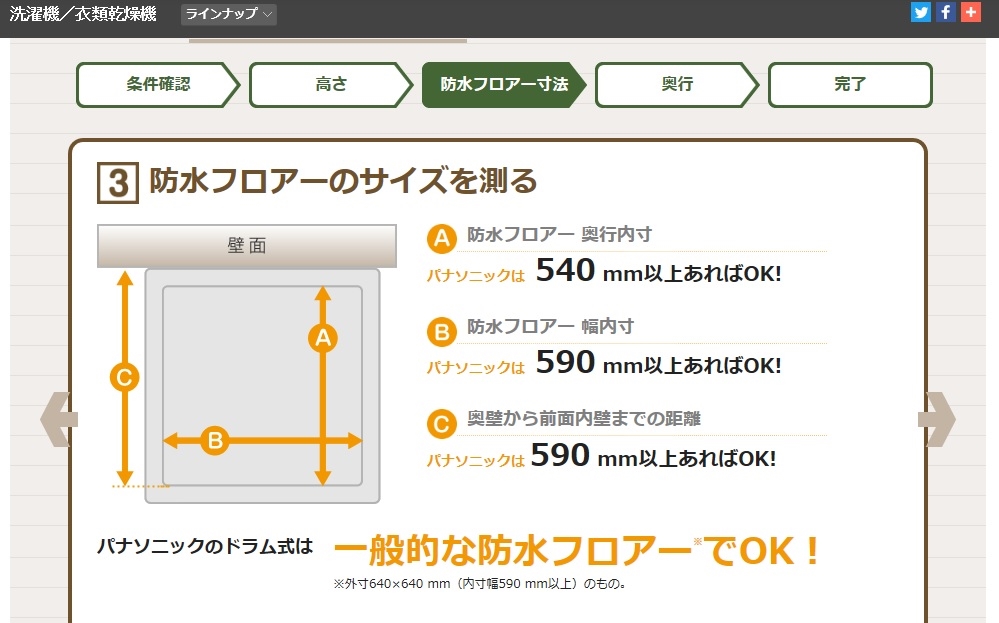Click orange A badge beside 奥行内寸 heading
The width and height of the screenshot is (999, 623).
[x=441, y=238]
